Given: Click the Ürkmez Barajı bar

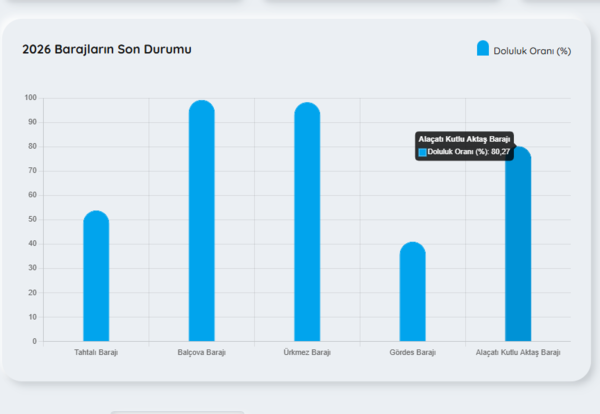Looking at the screenshot, I should (x=307, y=223).
